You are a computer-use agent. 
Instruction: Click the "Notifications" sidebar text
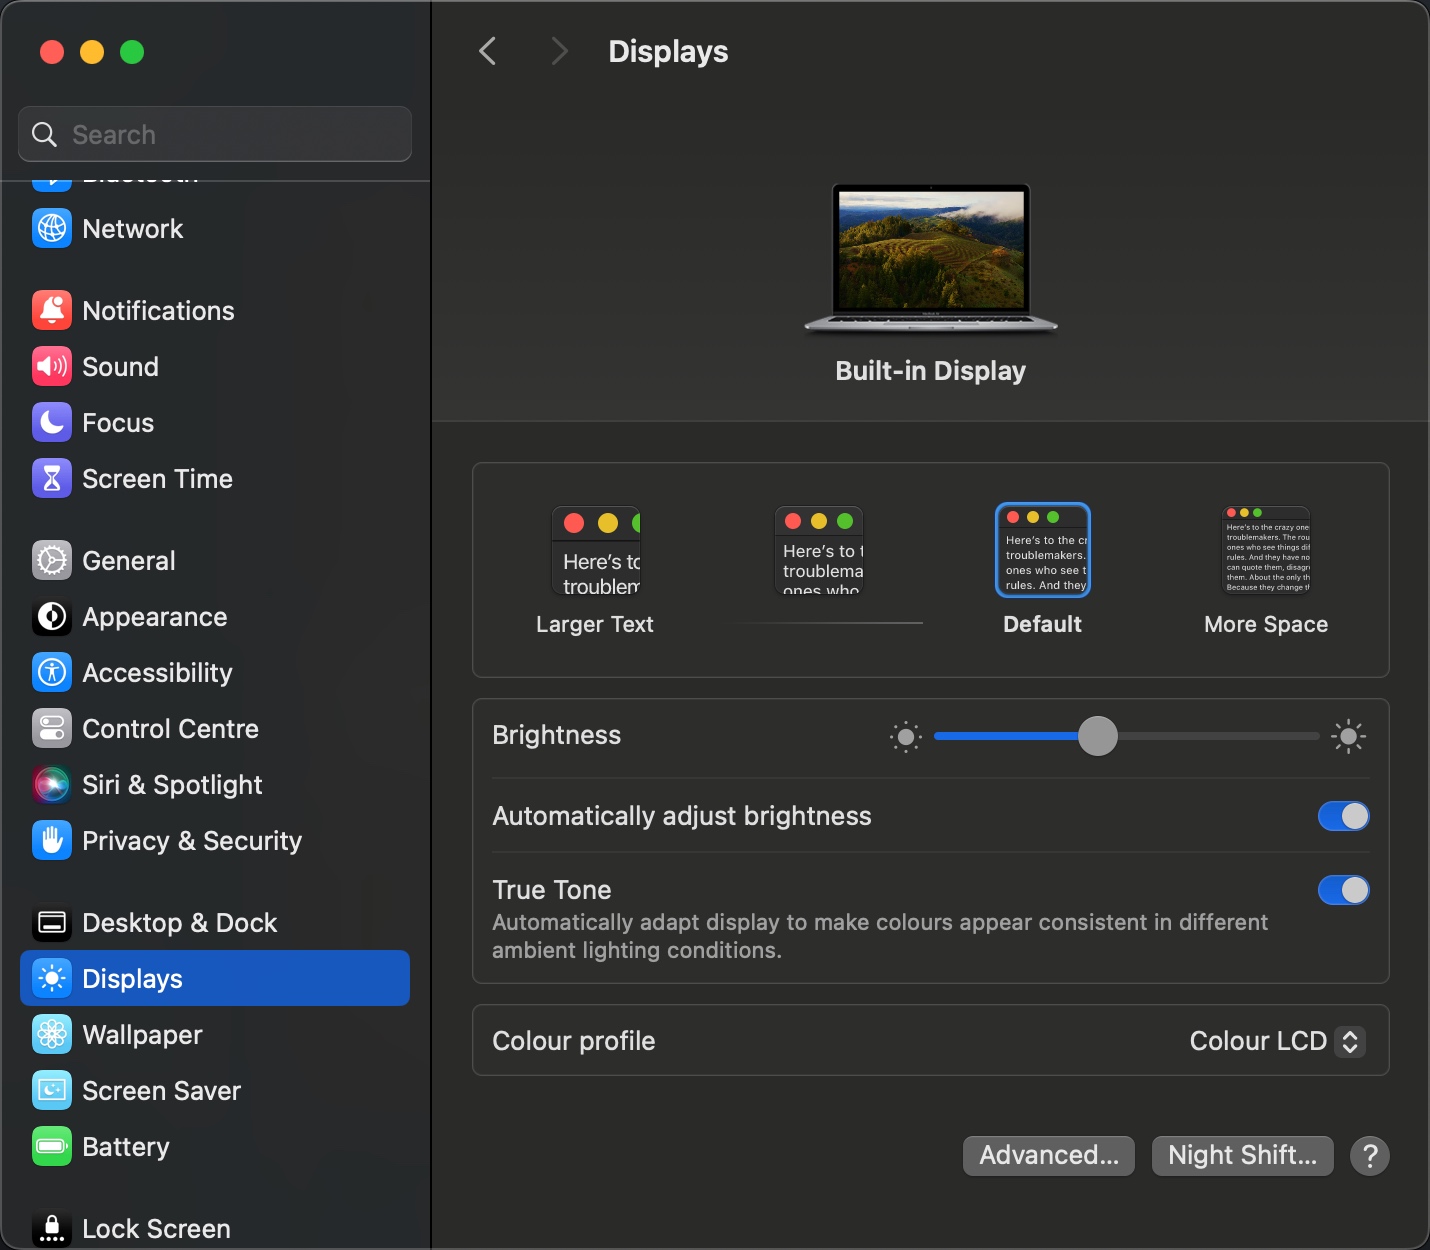pos(159,311)
